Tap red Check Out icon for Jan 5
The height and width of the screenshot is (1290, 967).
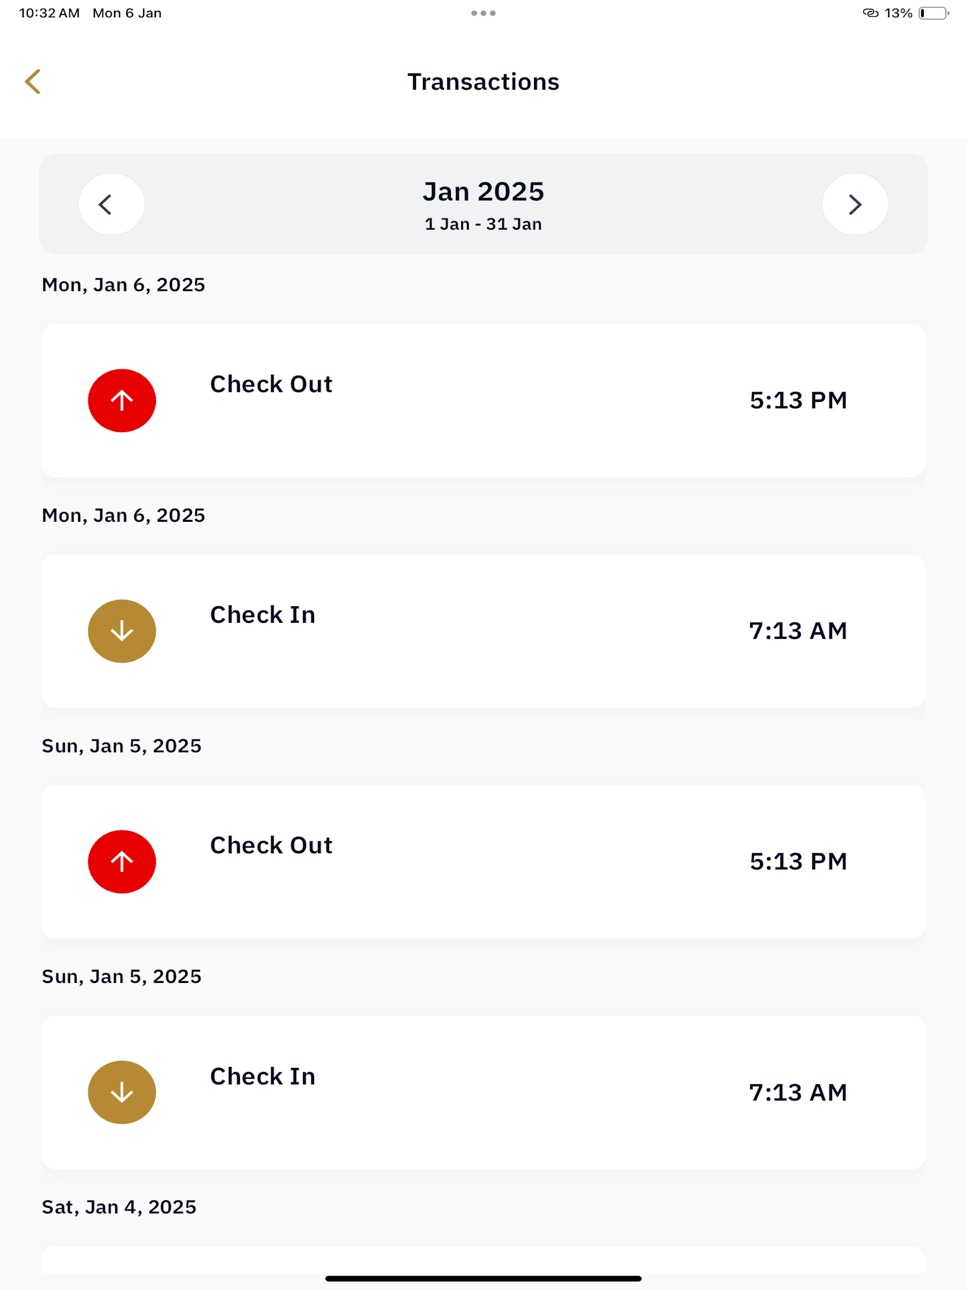click(x=122, y=861)
